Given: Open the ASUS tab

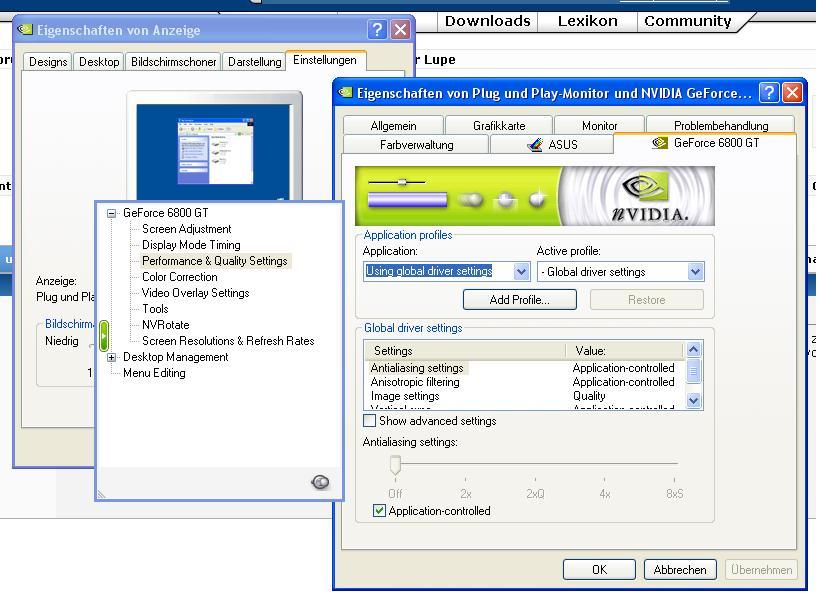Looking at the screenshot, I should click(x=552, y=144).
